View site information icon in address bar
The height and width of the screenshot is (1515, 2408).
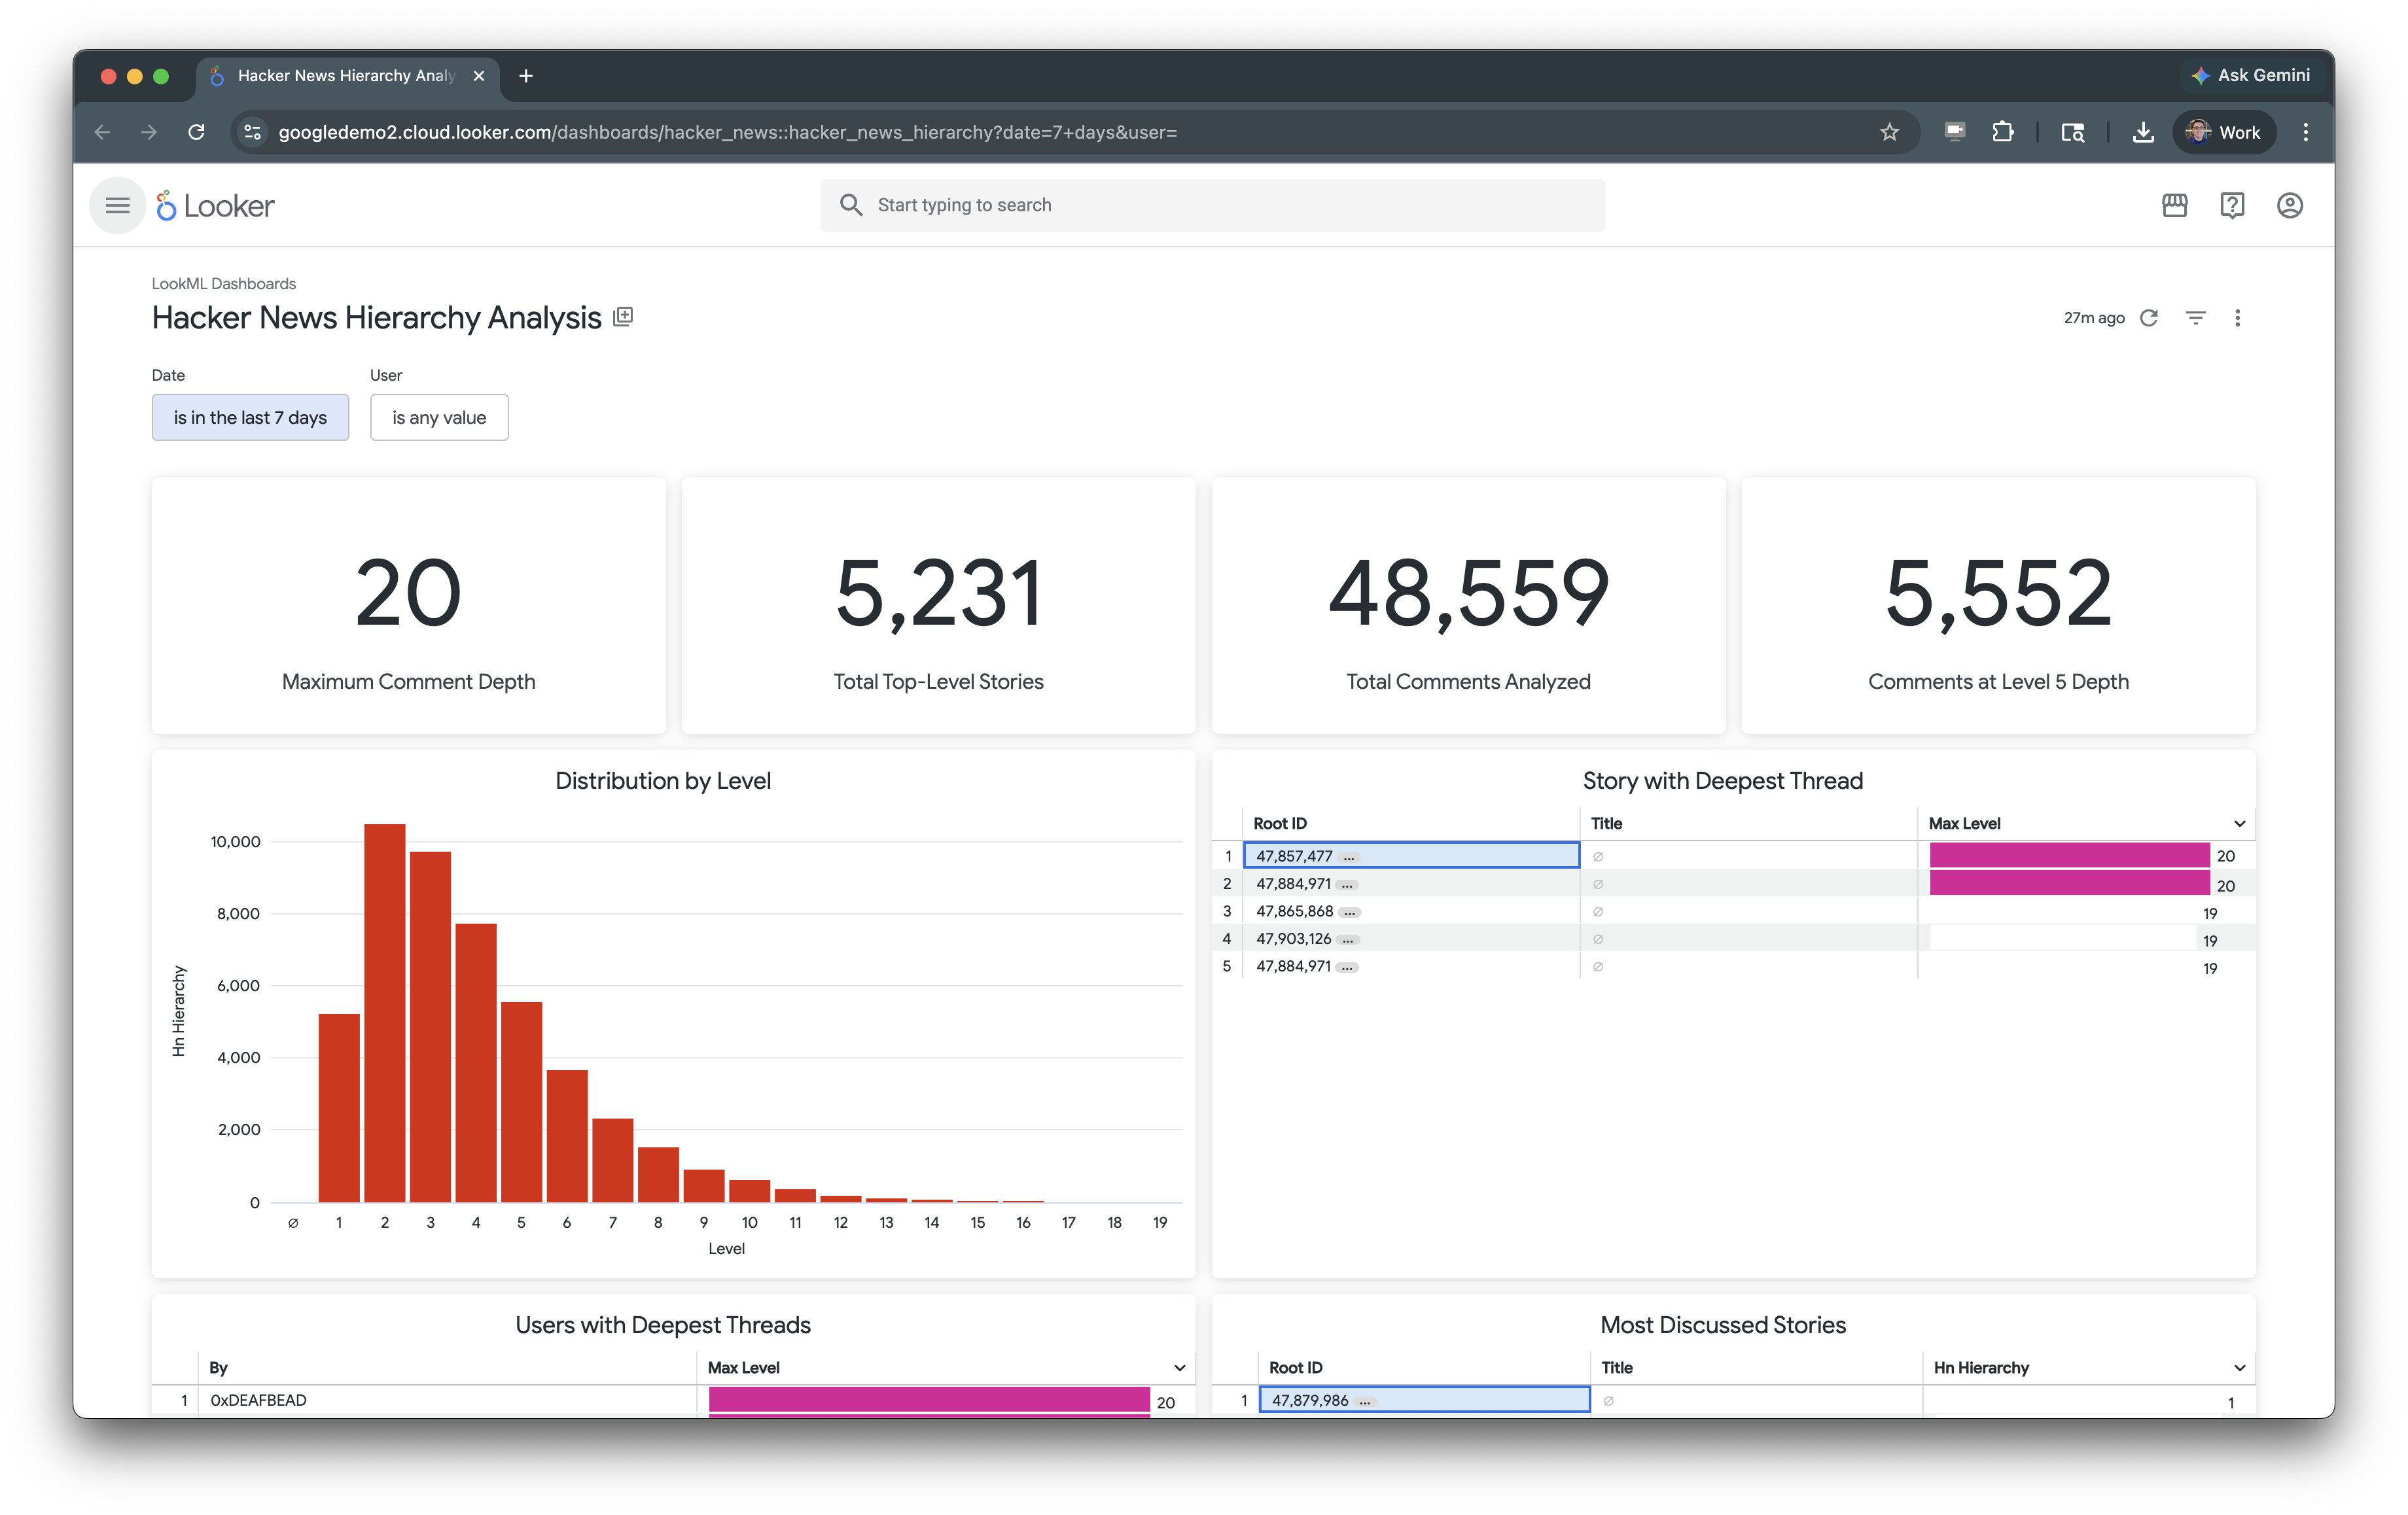tap(253, 132)
